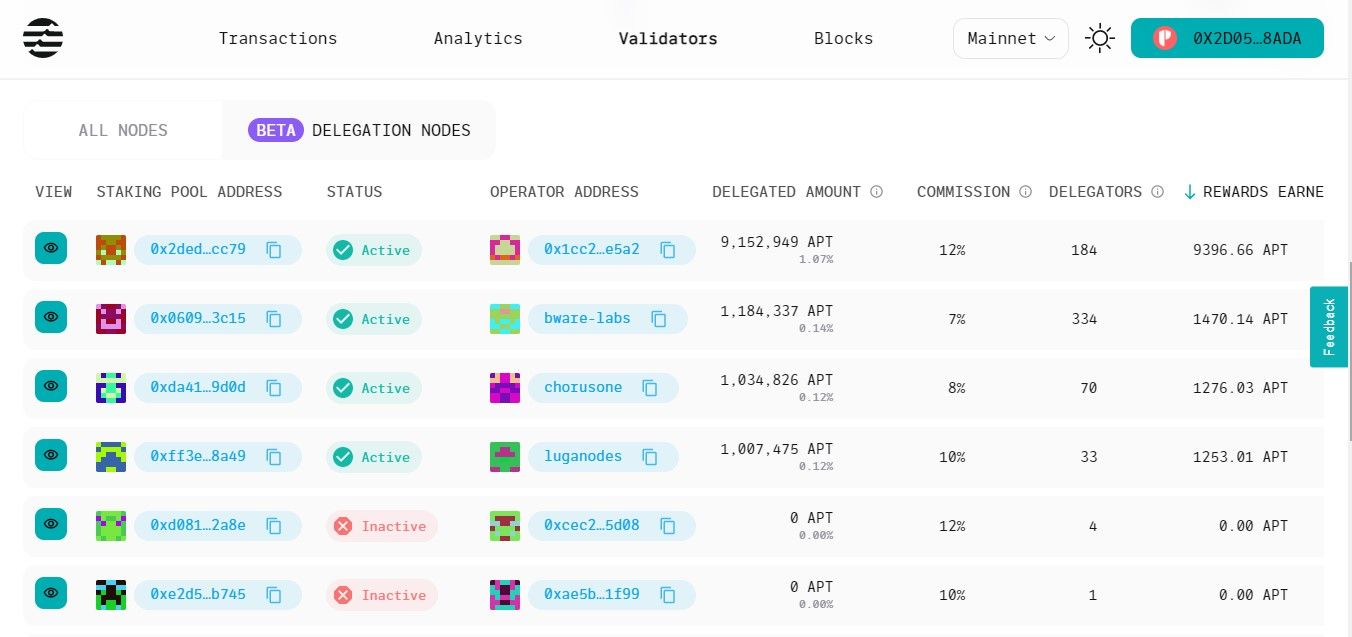
Task: Open the Feedback side tab
Action: (x=1329, y=327)
